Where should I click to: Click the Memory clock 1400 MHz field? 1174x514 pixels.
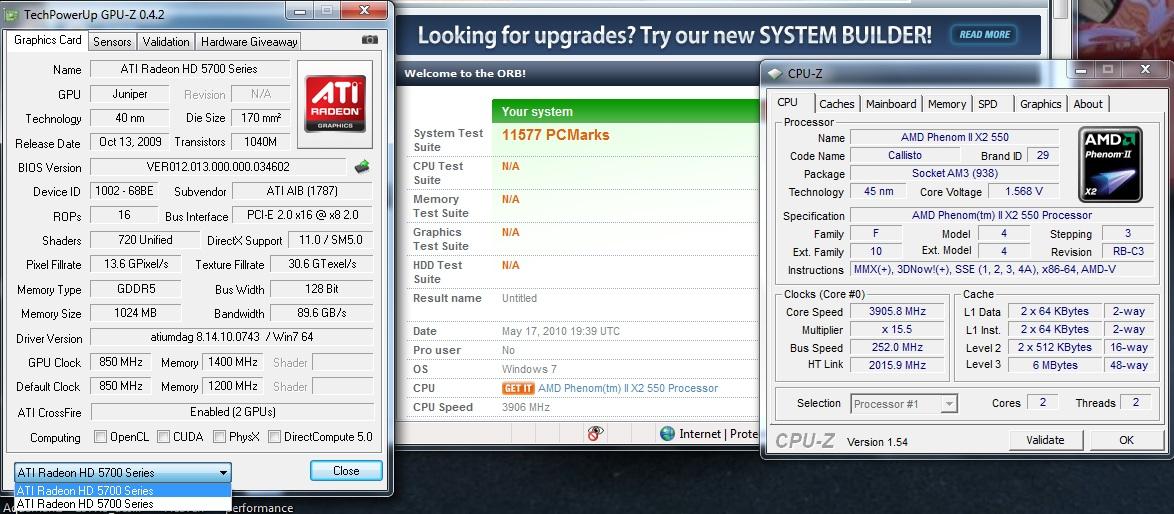click(x=232, y=362)
